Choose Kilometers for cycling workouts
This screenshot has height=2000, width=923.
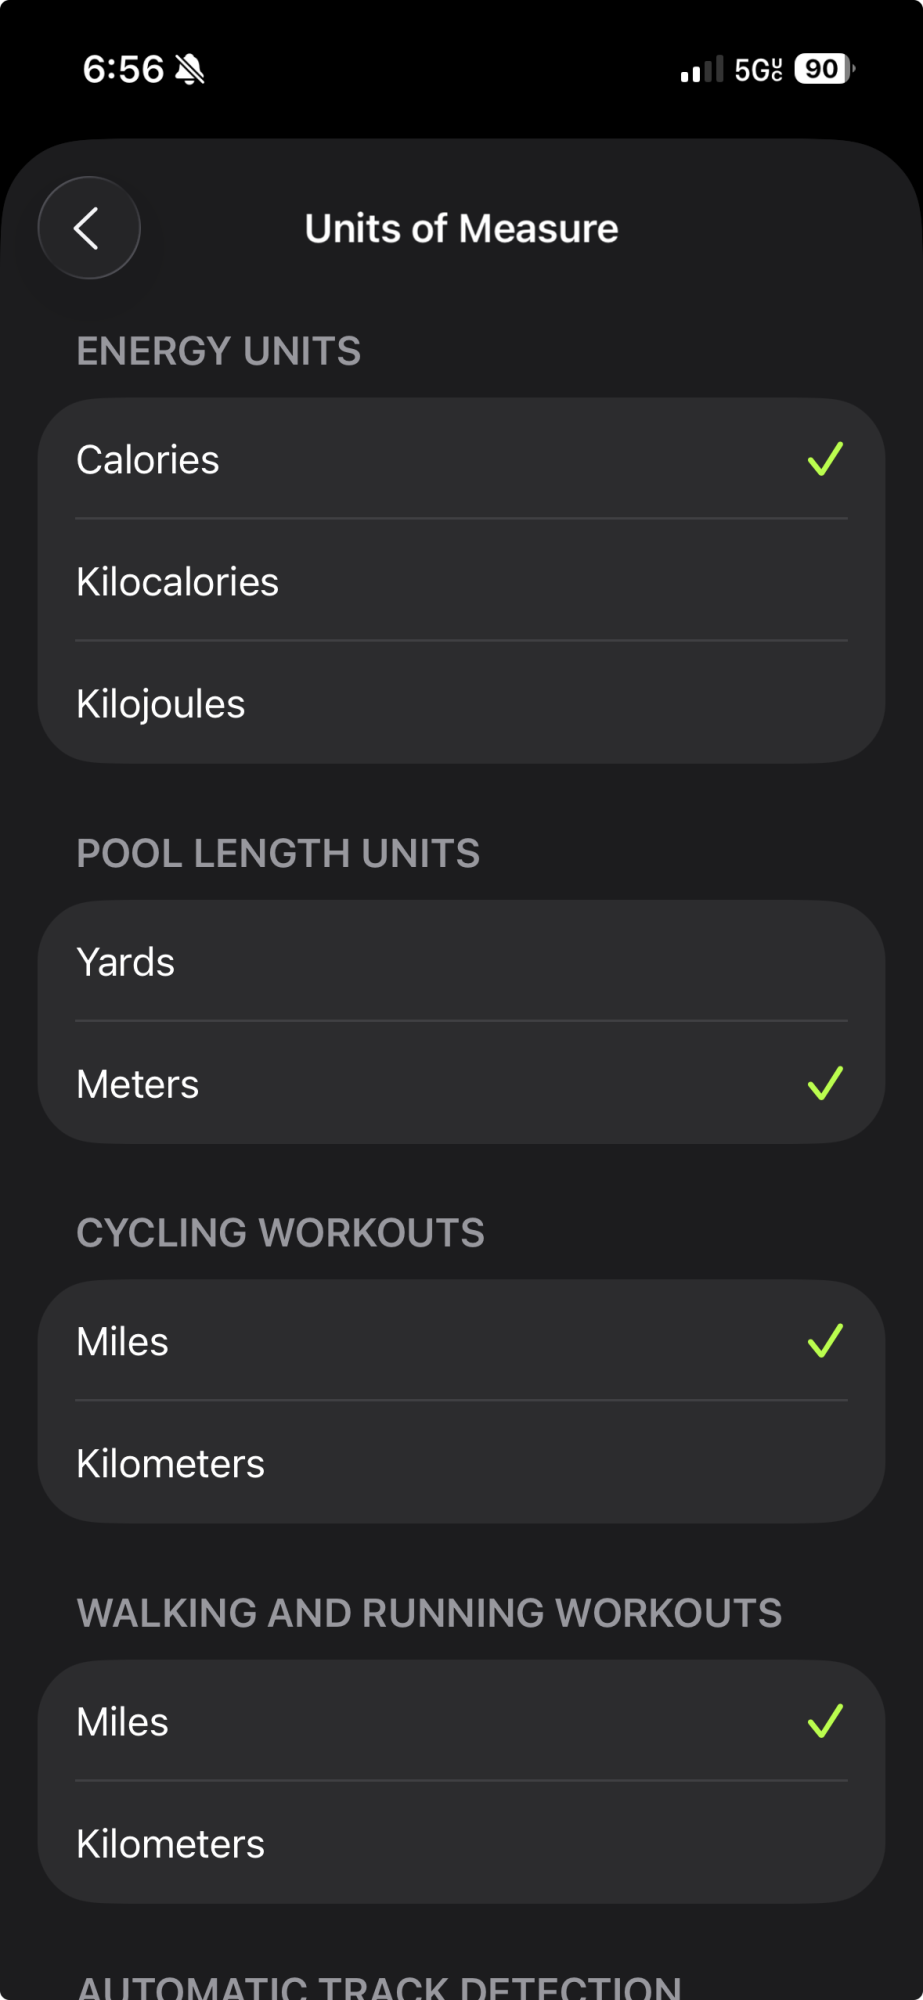click(x=461, y=1463)
